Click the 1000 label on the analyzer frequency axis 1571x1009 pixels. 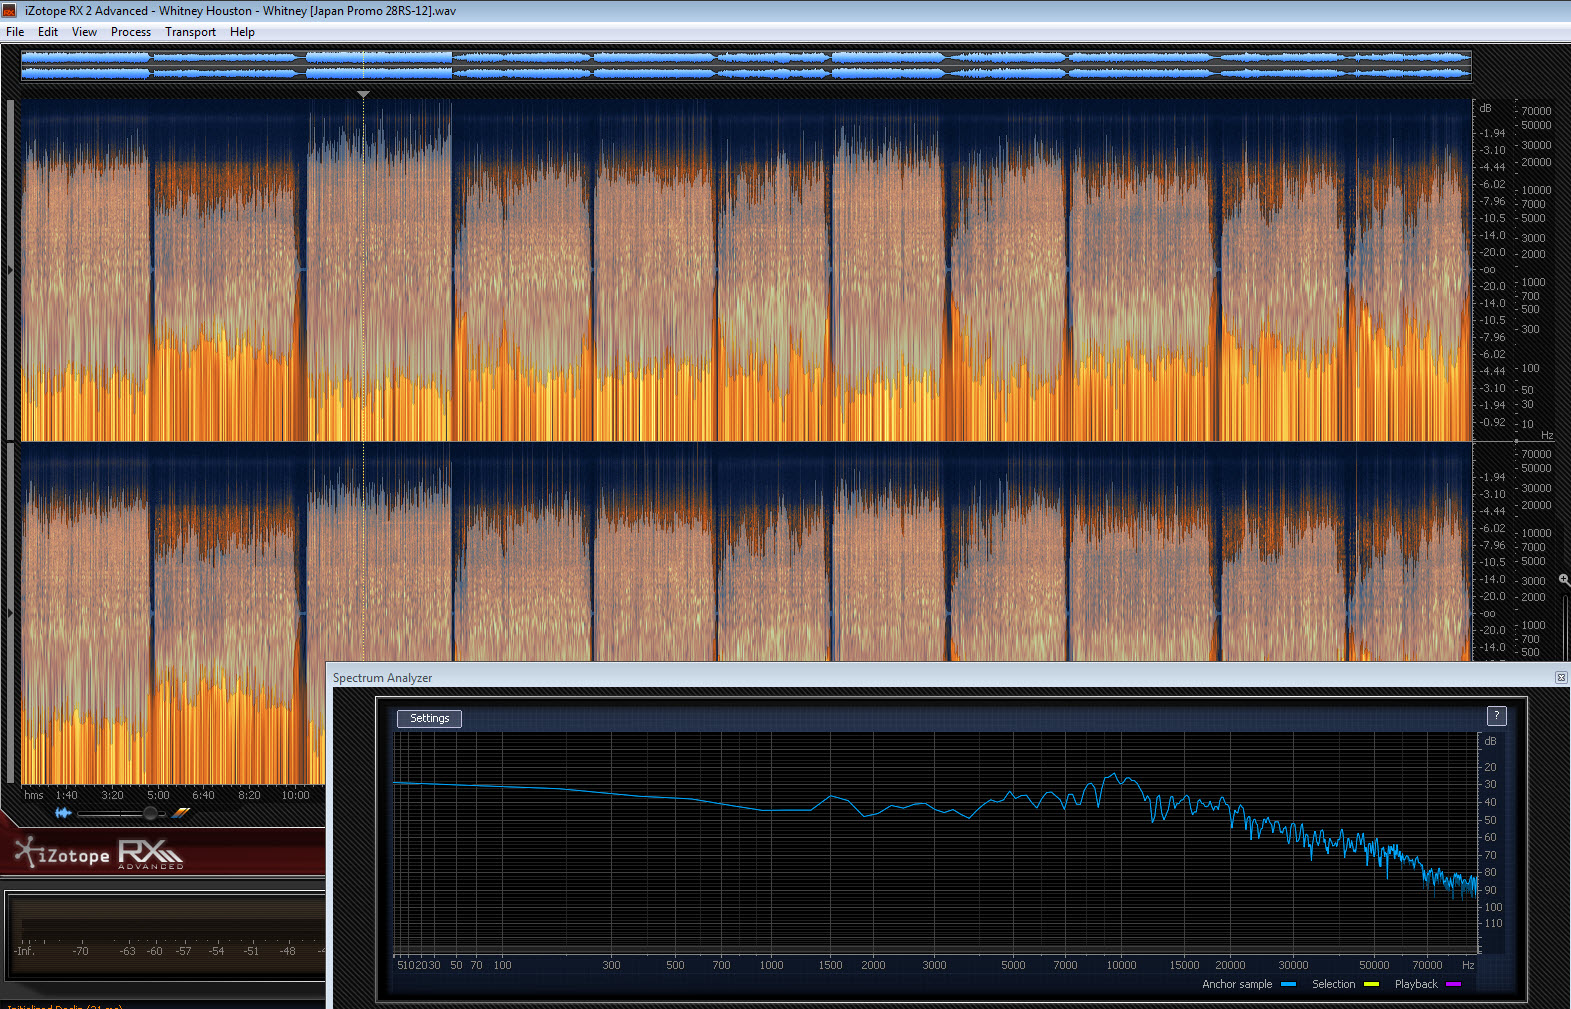point(771,965)
